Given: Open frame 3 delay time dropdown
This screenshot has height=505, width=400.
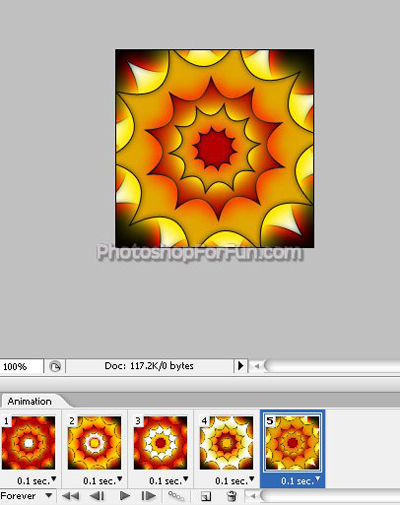Looking at the screenshot, I should (169, 481).
